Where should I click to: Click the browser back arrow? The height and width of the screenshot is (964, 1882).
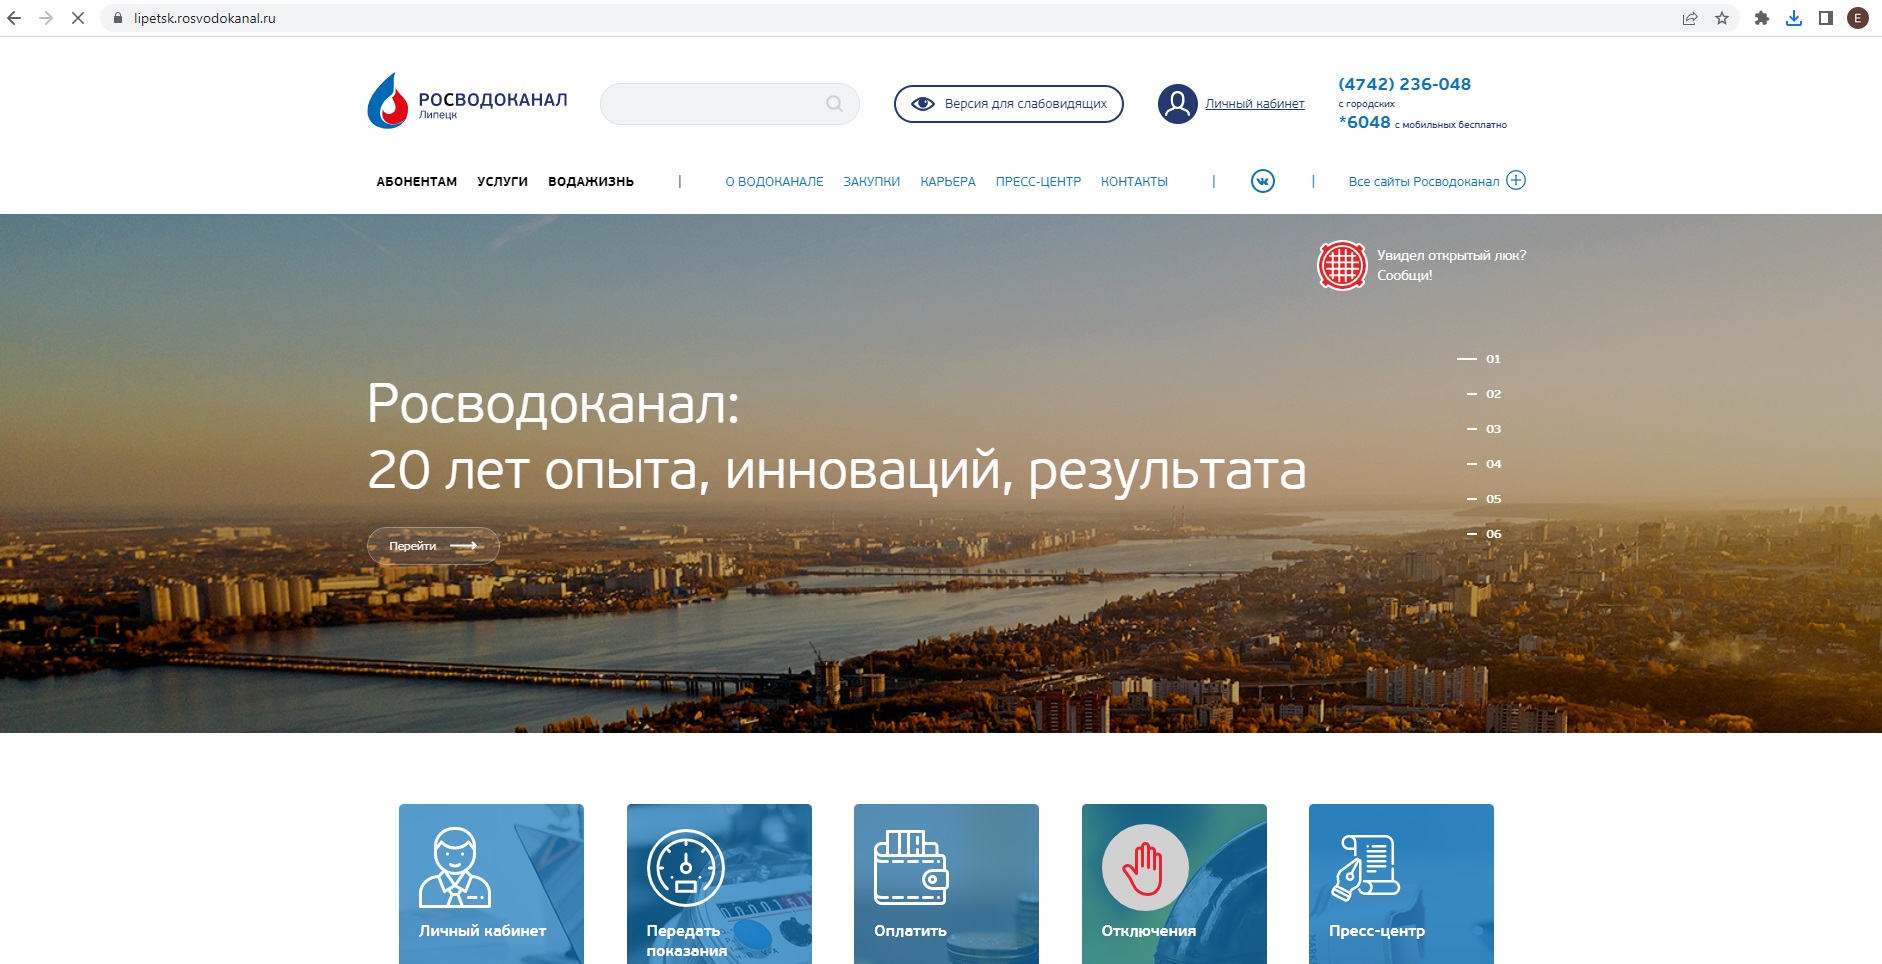pos(14,18)
